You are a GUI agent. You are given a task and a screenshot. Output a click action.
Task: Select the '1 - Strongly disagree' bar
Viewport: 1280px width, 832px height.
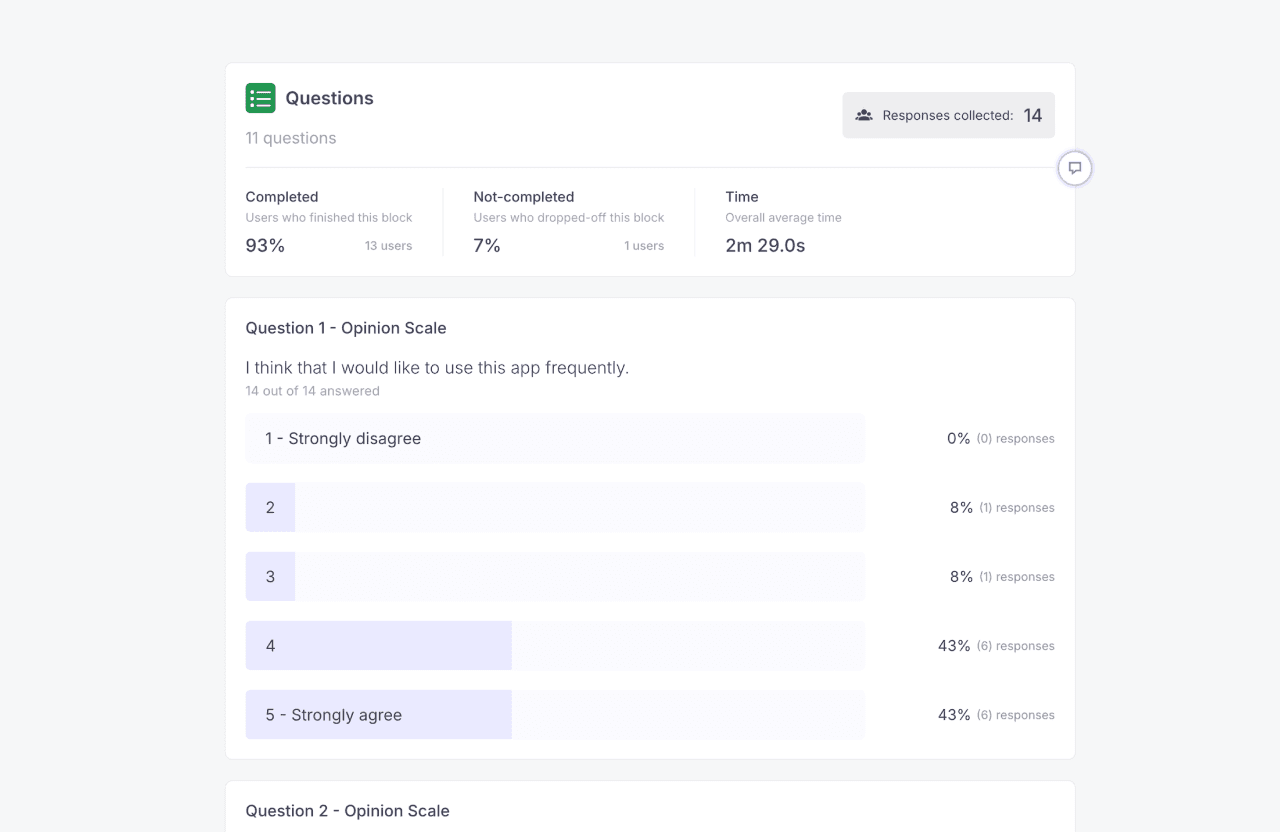[555, 439]
